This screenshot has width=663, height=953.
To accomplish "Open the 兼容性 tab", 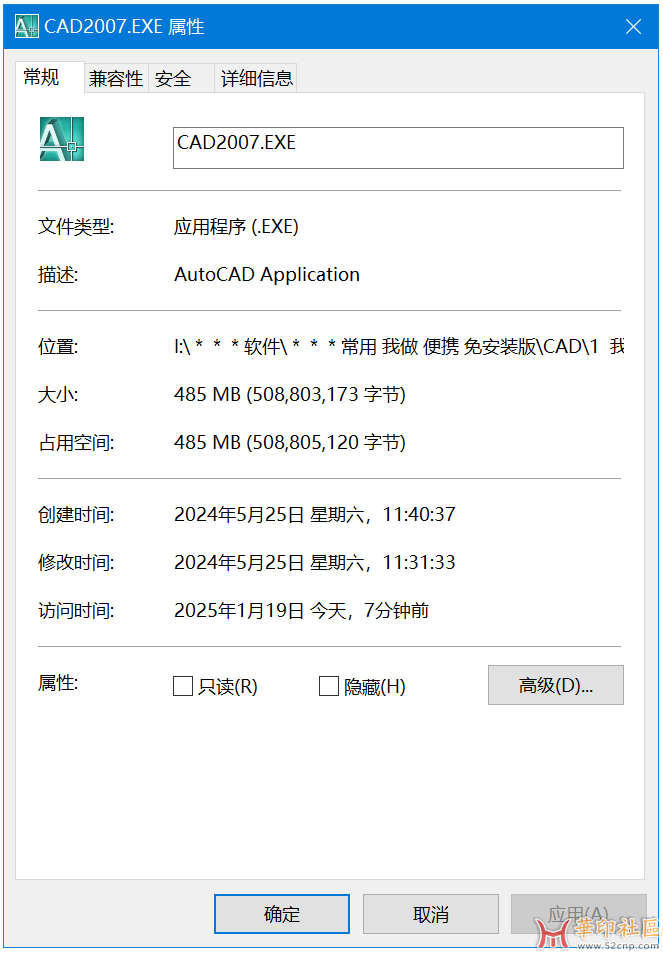I will click(x=116, y=78).
